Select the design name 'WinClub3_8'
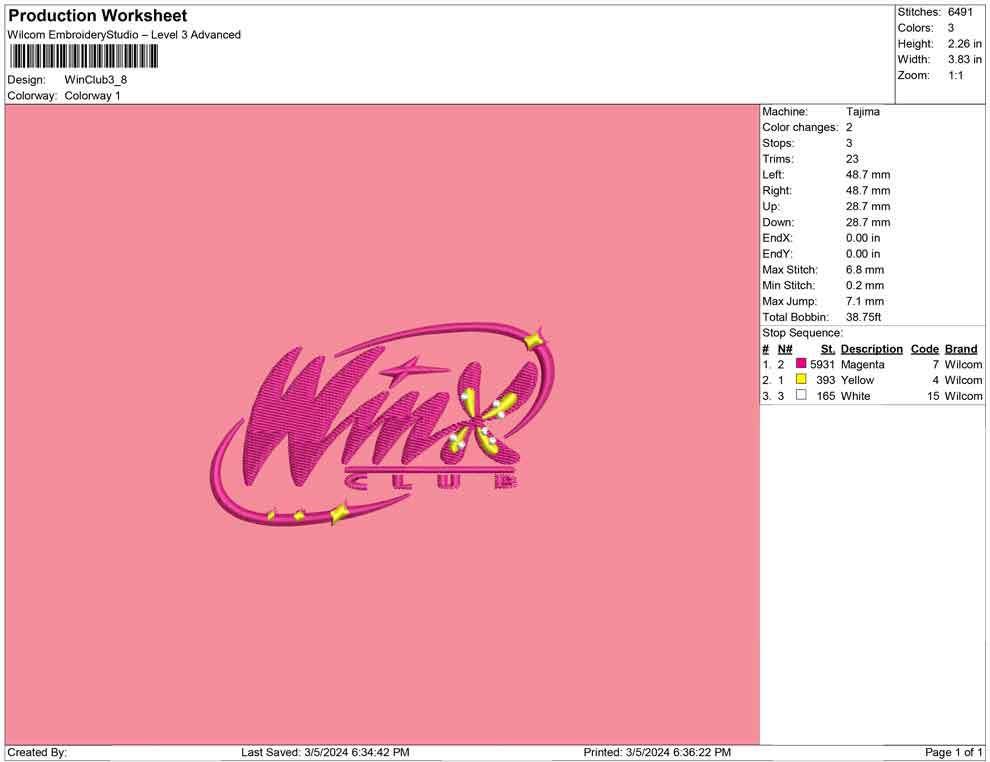The image size is (990, 762). [95, 80]
